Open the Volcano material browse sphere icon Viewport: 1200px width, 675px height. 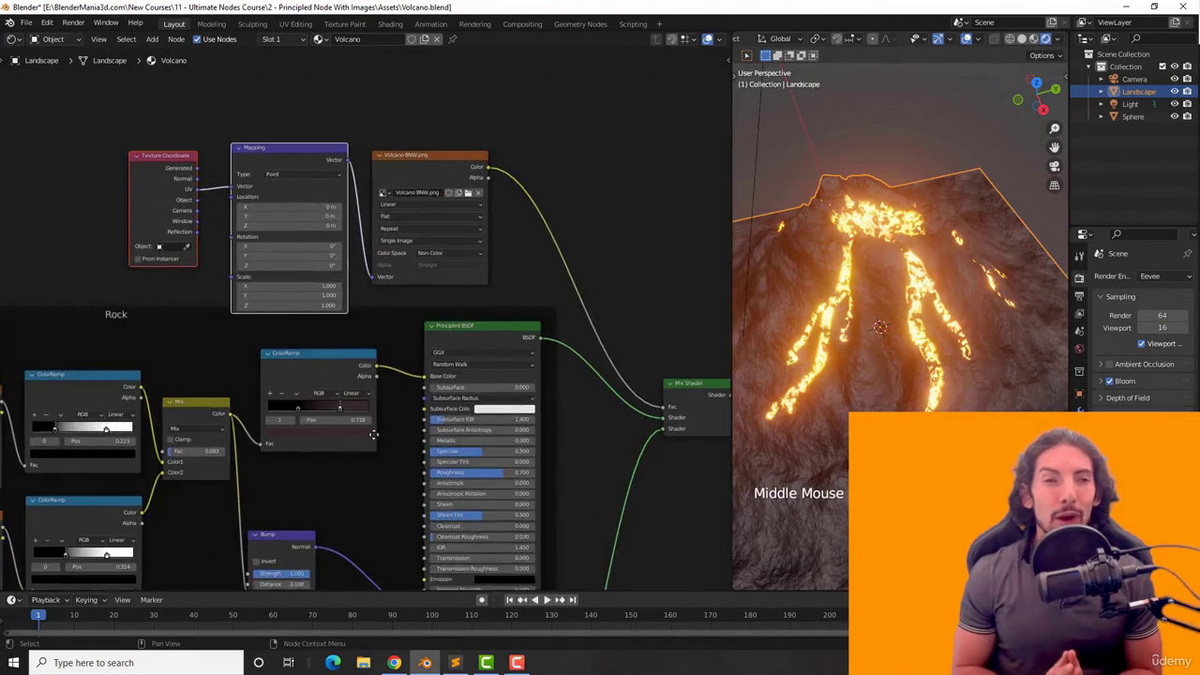[x=320, y=39]
